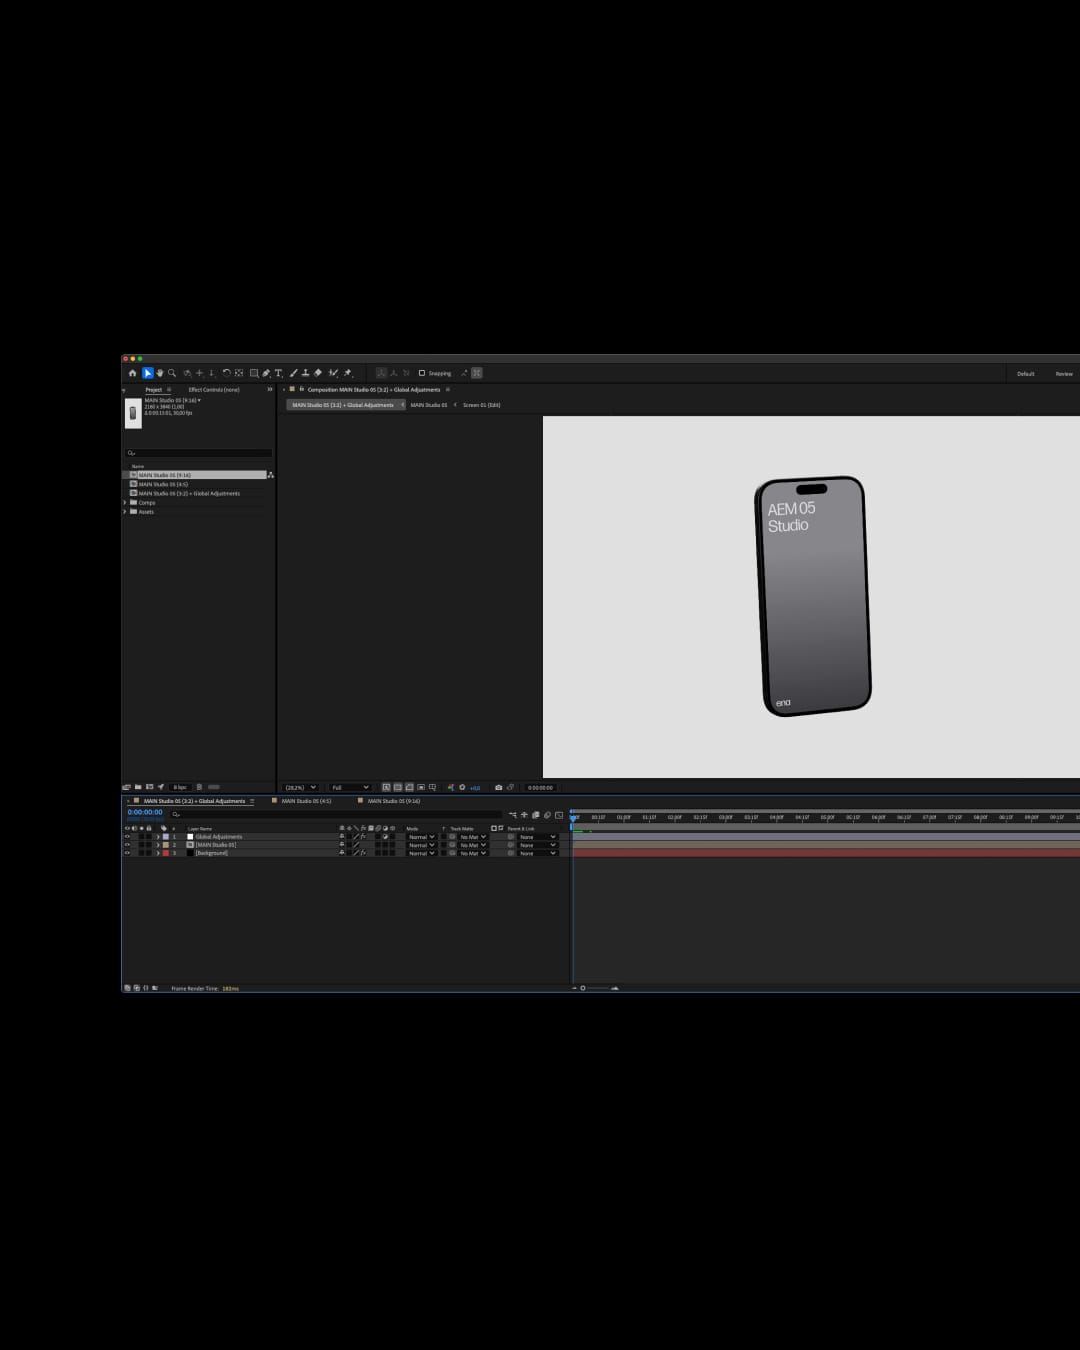Expand the Comps folder
The image size is (1080, 1350).
tap(125, 502)
